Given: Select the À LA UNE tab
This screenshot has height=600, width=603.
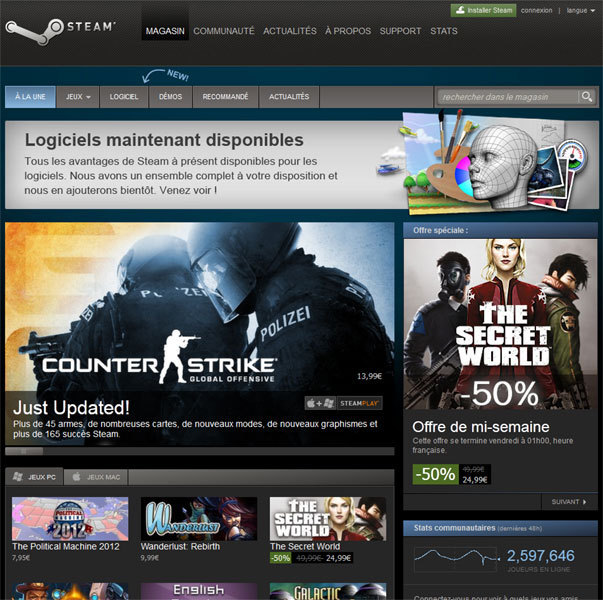Looking at the screenshot, I should [x=30, y=97].
